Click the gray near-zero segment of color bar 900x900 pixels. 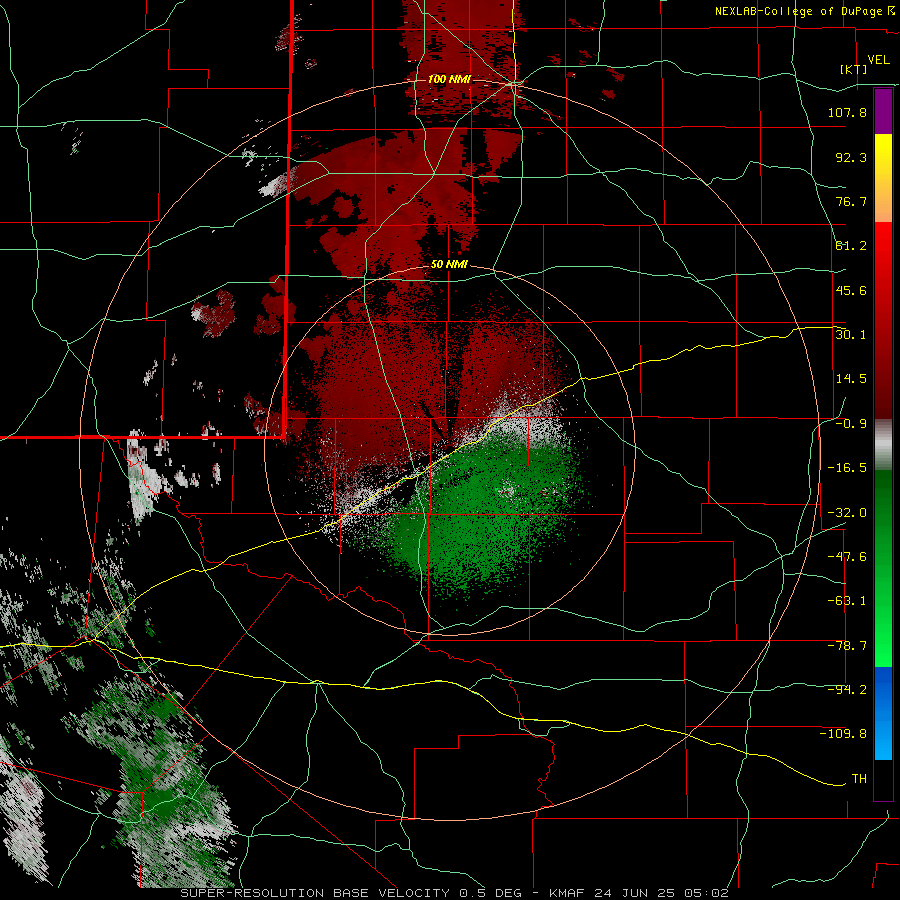pos(883,445)
